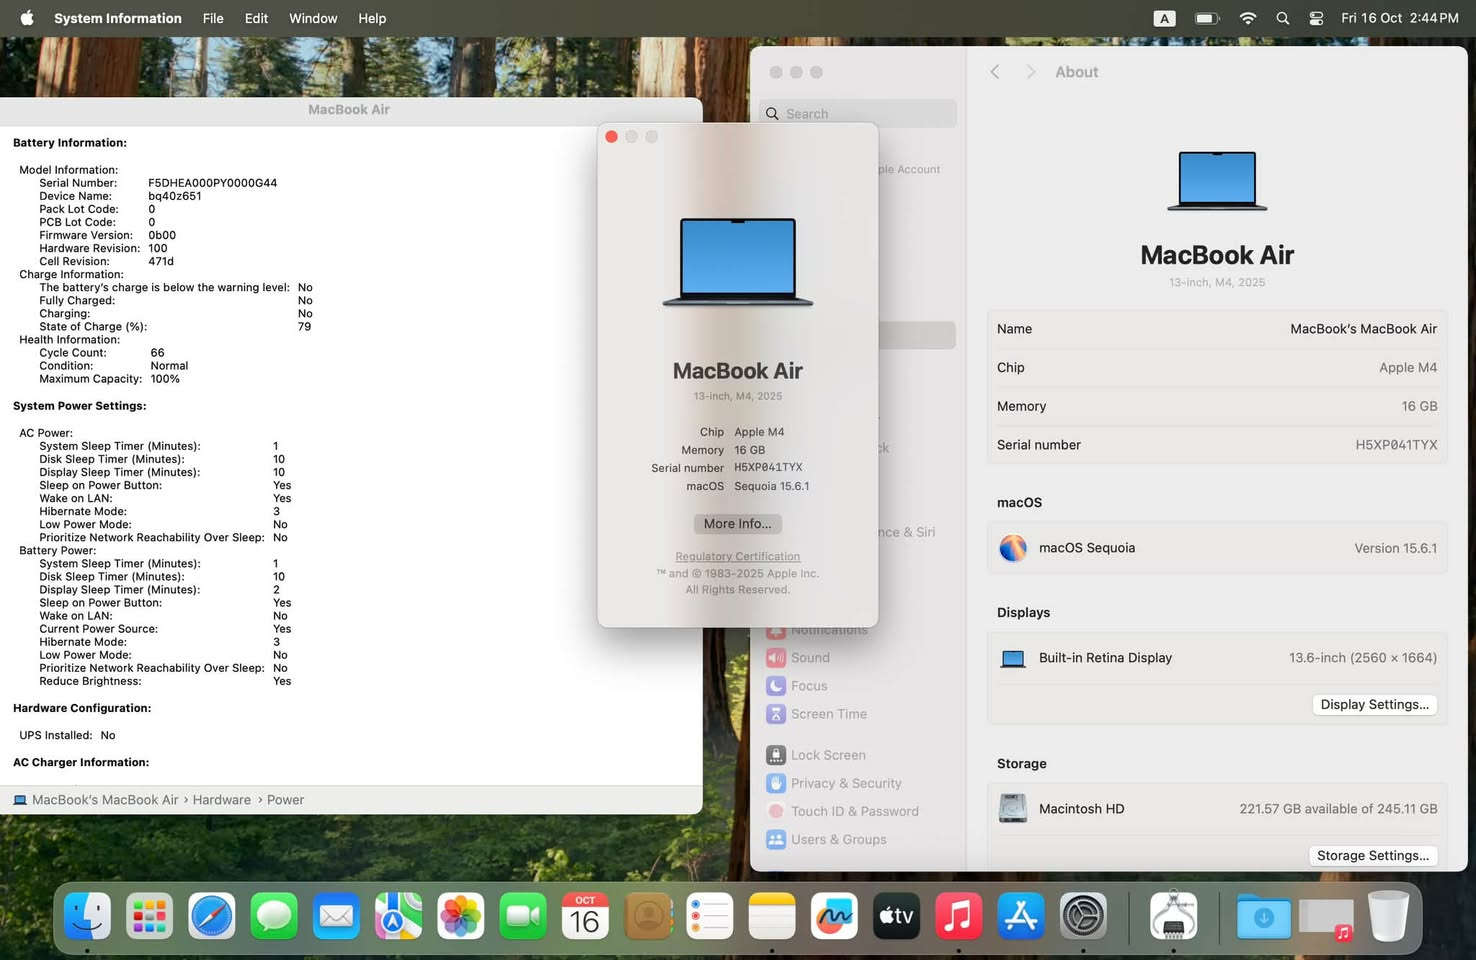Viewport: 1476px width, 960px height.
Task: Click Hardware in System Information path bar
Action: pyautogui.click(x=222, y=800)
